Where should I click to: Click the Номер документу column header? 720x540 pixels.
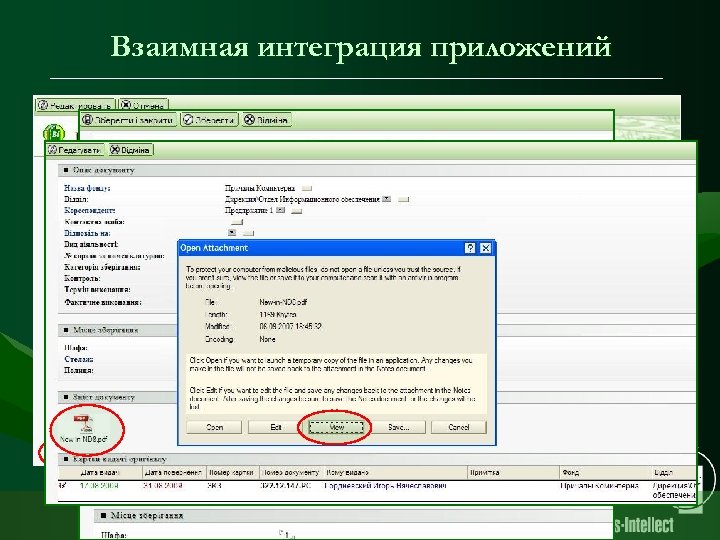tap(290, 472)
